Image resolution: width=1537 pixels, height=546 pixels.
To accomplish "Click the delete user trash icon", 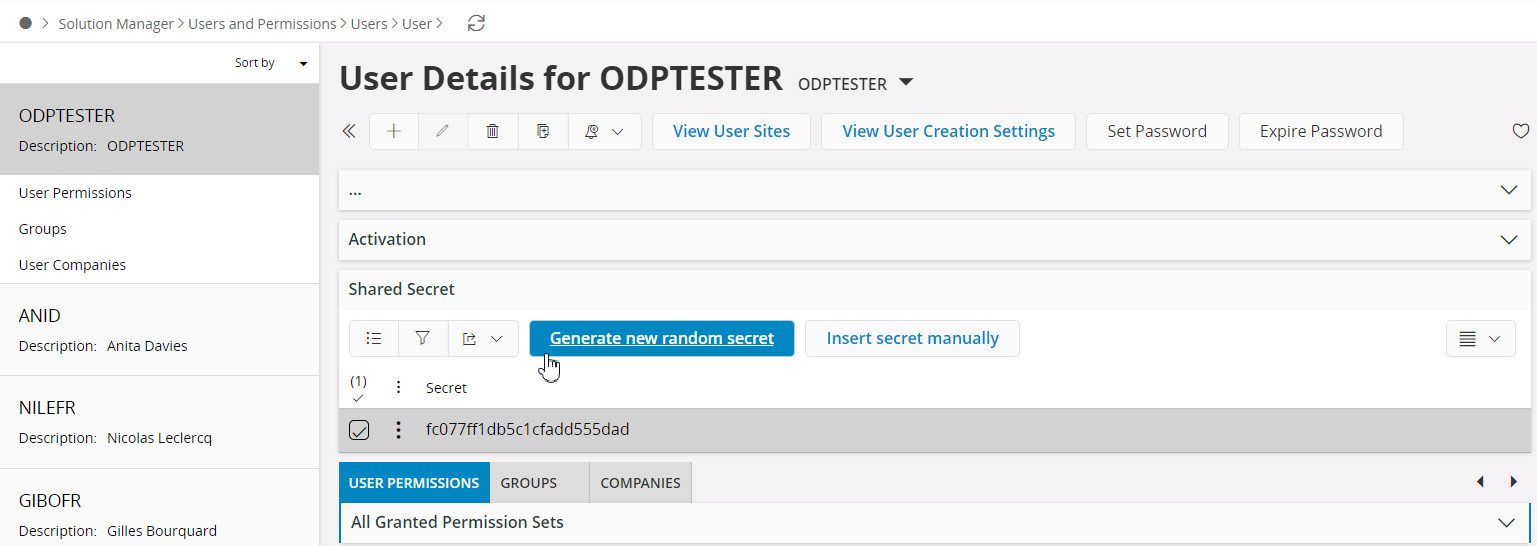I will click(x=492, y=131).
